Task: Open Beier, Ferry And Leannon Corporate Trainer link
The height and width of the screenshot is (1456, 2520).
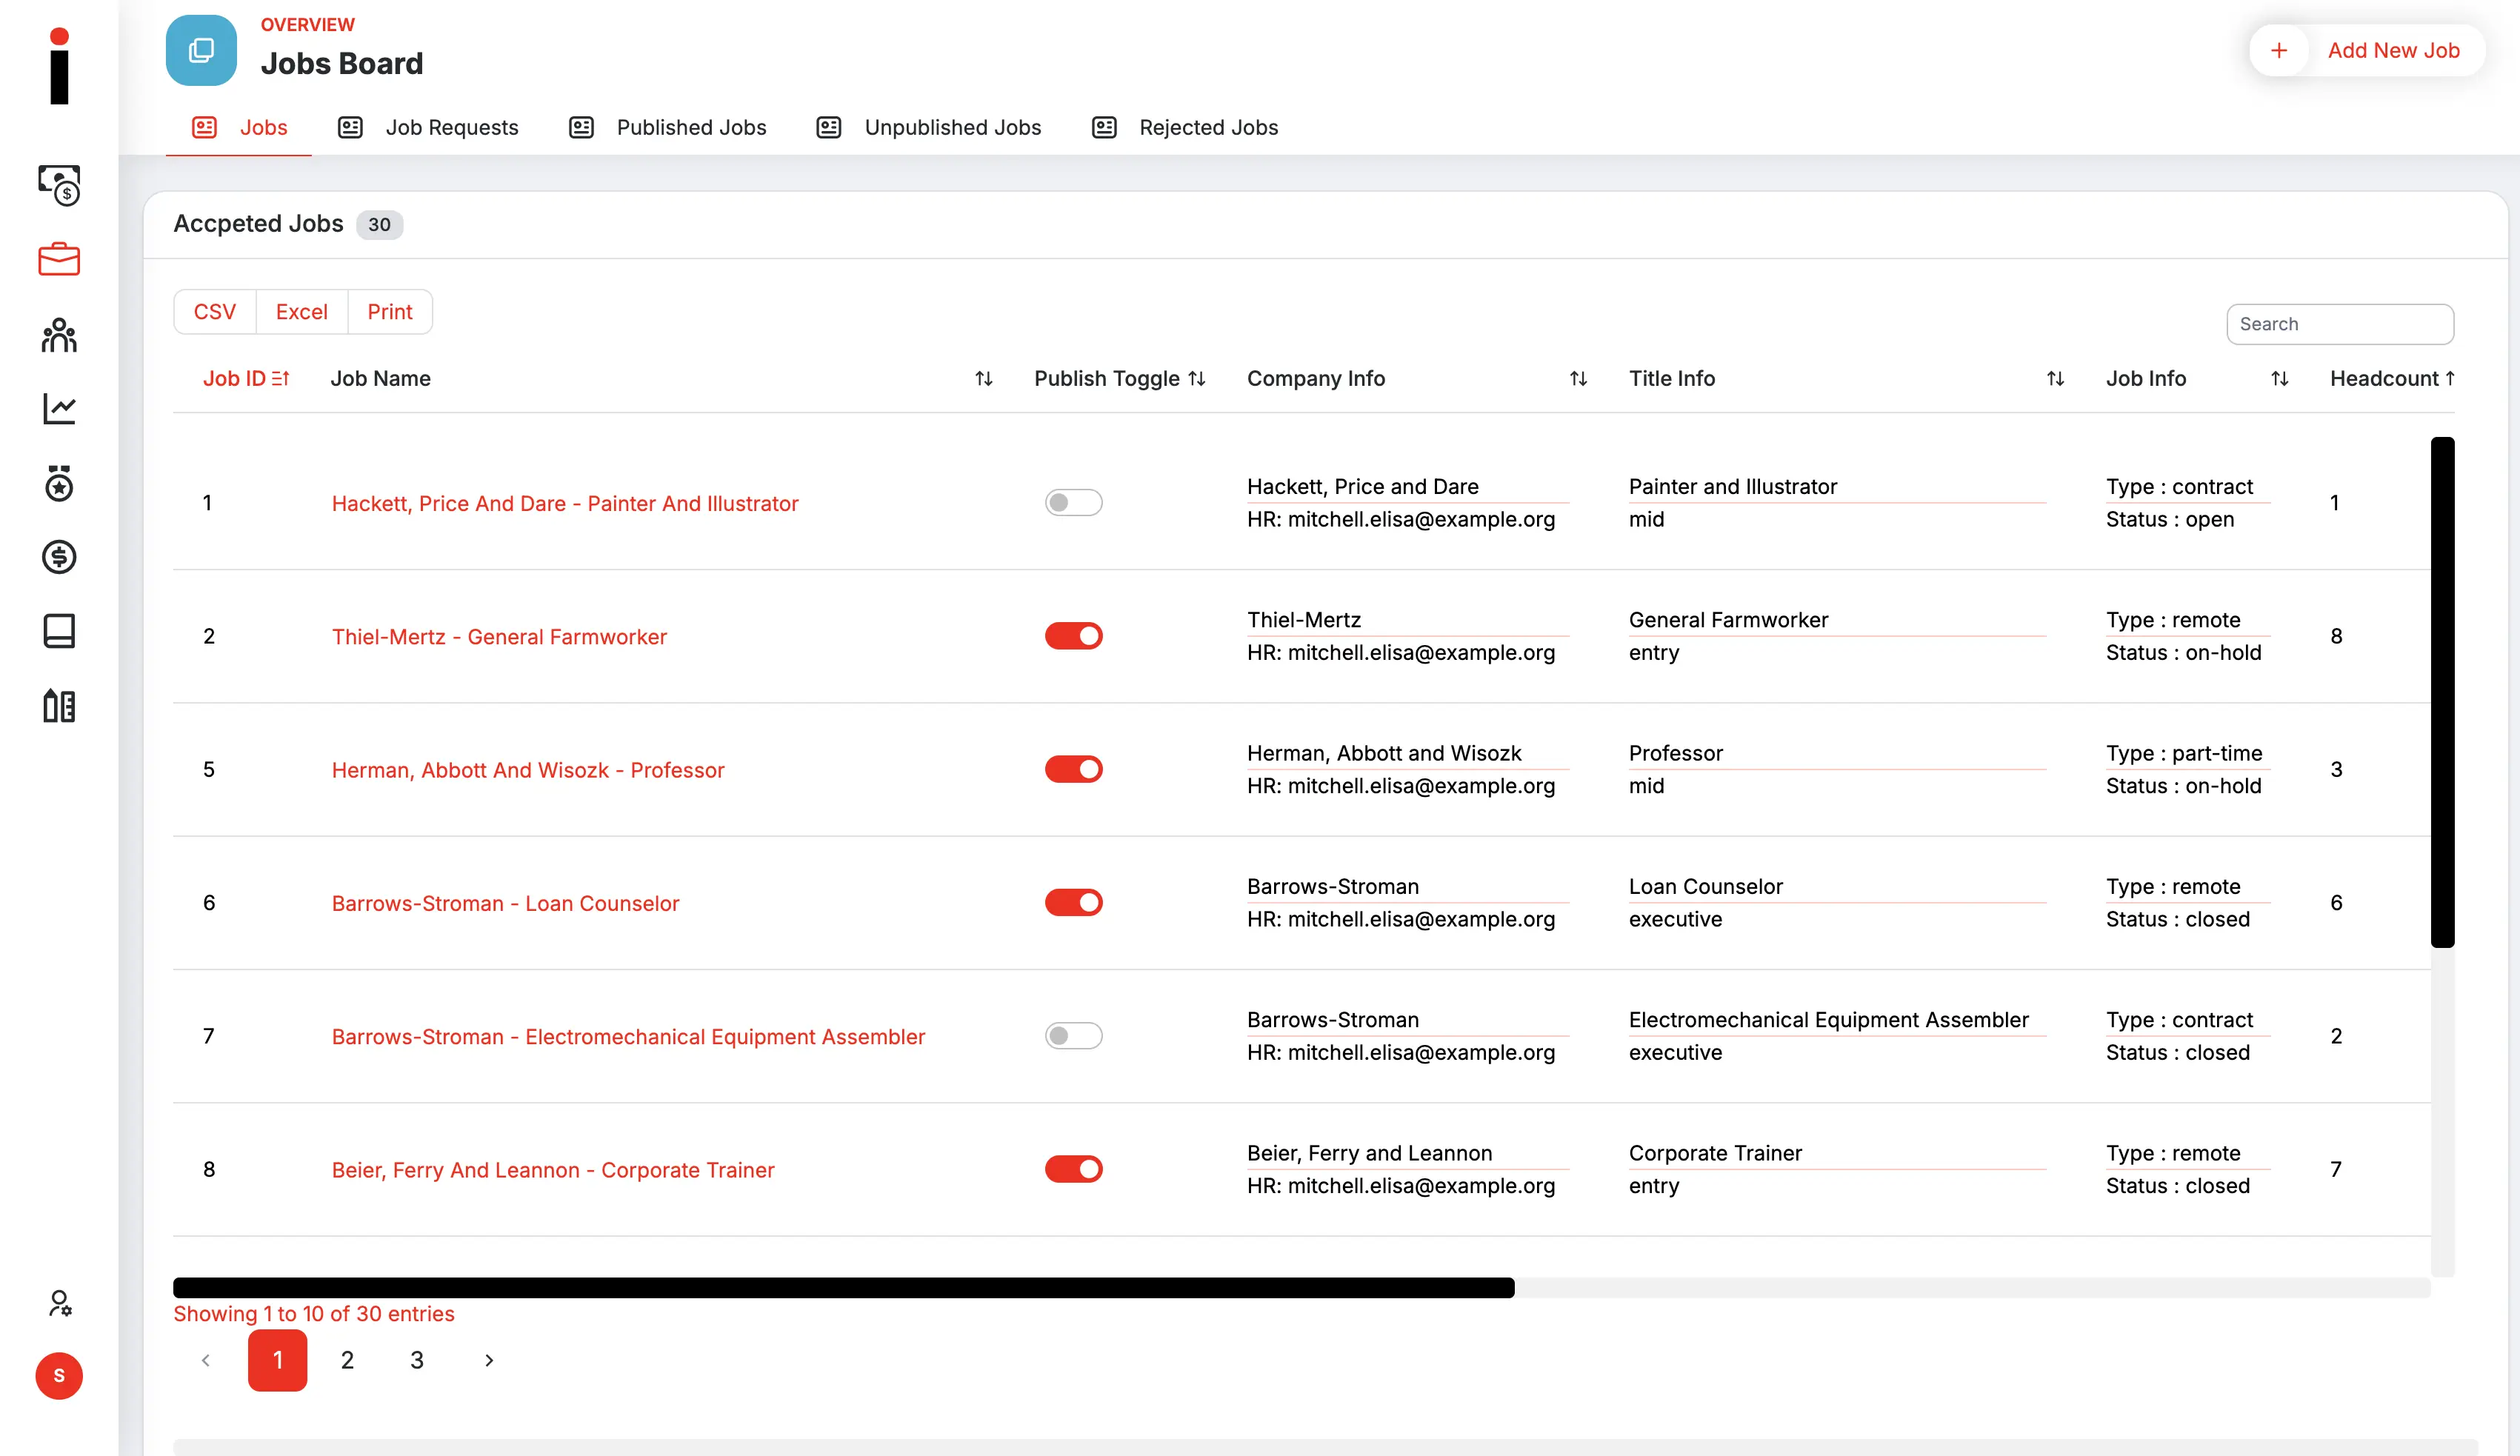Action: pos(553,1170)
